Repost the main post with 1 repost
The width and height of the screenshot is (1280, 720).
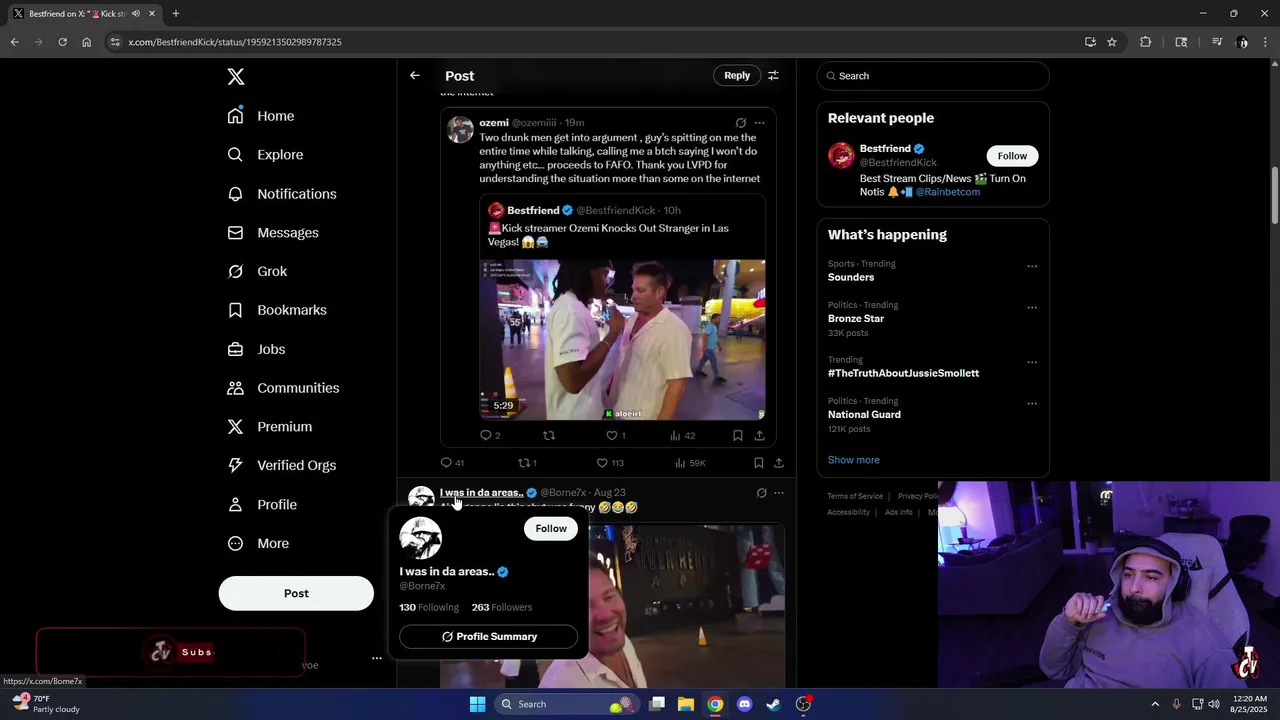(x=527, y=463)
